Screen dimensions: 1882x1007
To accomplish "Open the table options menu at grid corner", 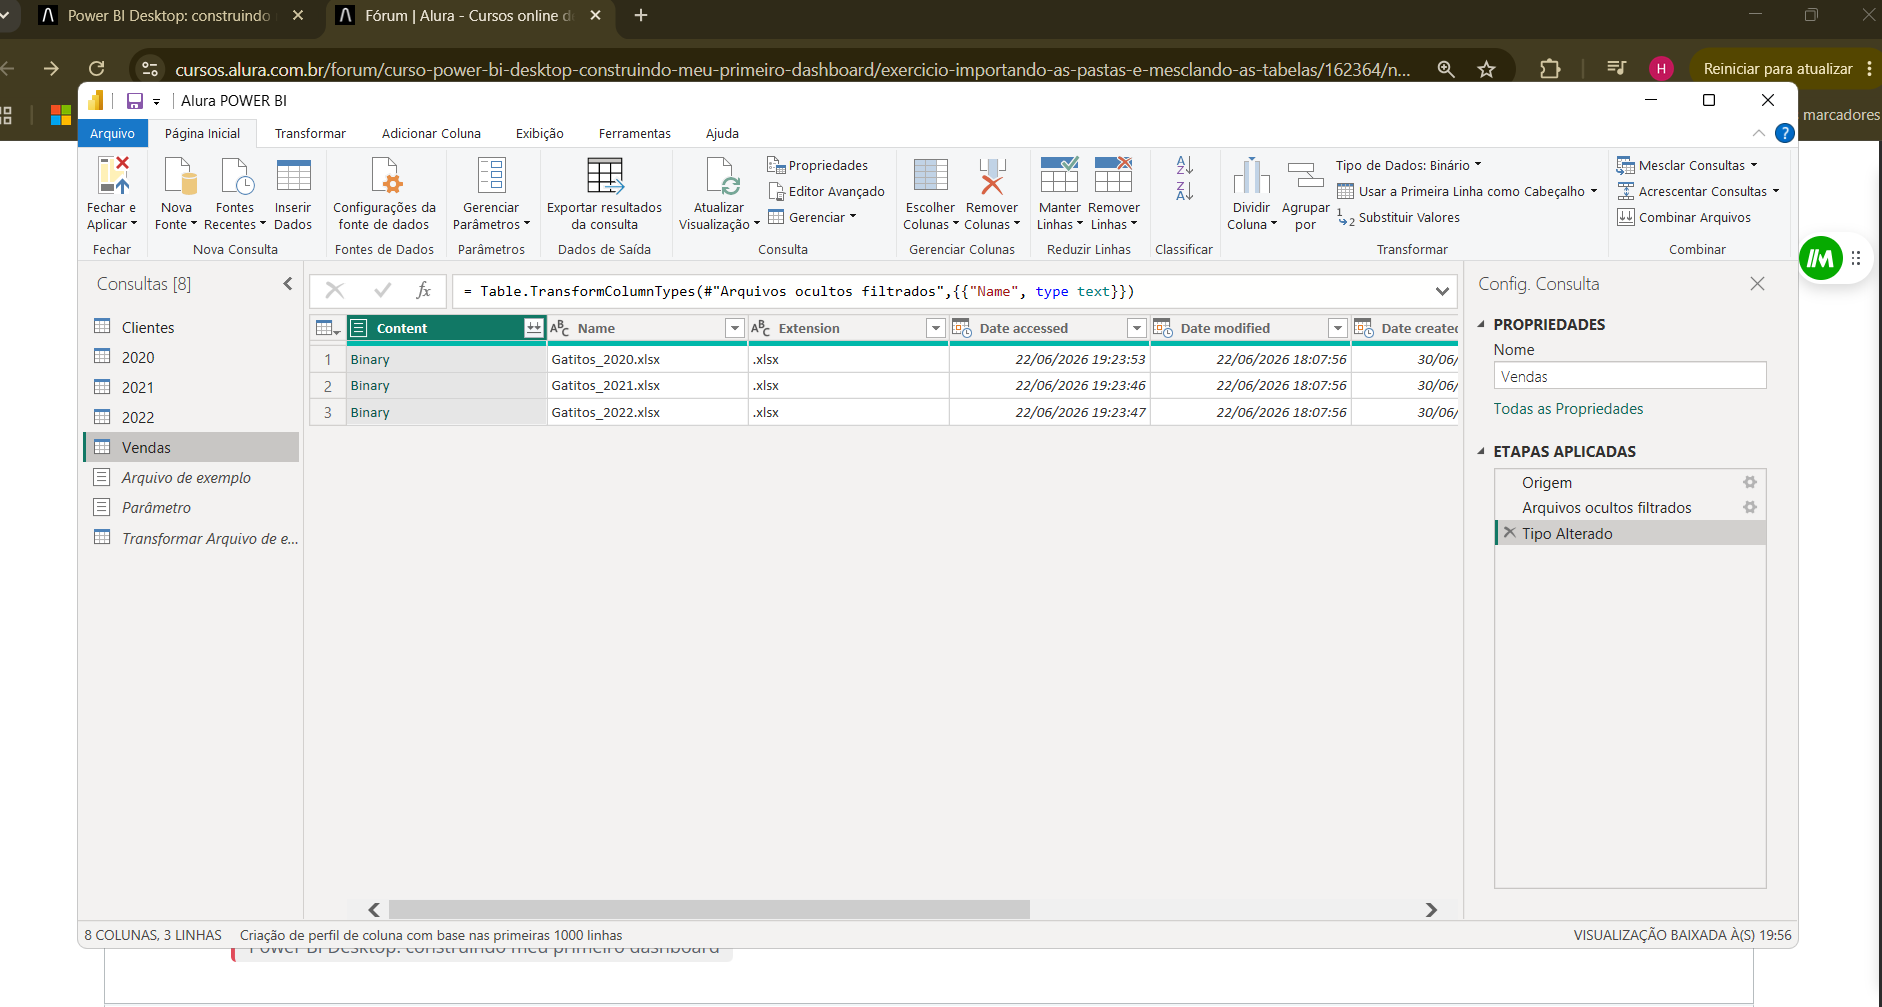I will (328, 328).
